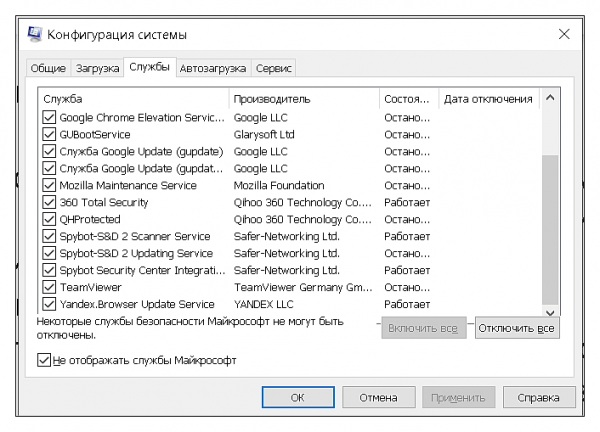Select Mozilla Foundation manufacturer cell
Viewport: 600px width, 432px height.
pos(279,185)
